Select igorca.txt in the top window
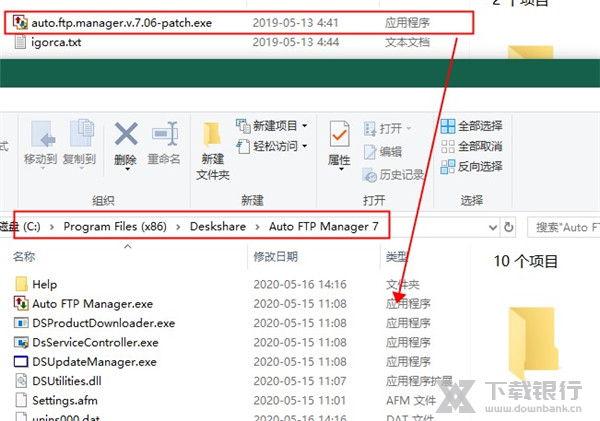The height and width of the screenshot is (421, 600). point(56,42)
